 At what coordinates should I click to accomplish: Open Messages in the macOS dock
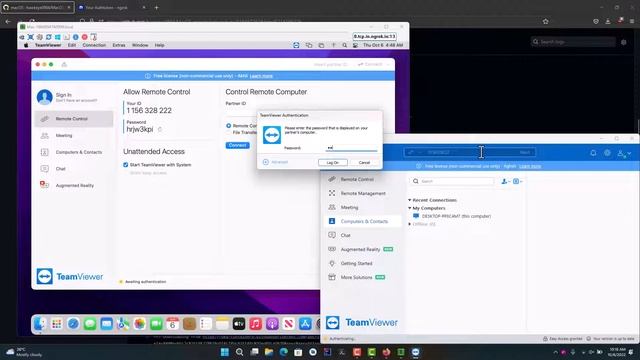90,324
